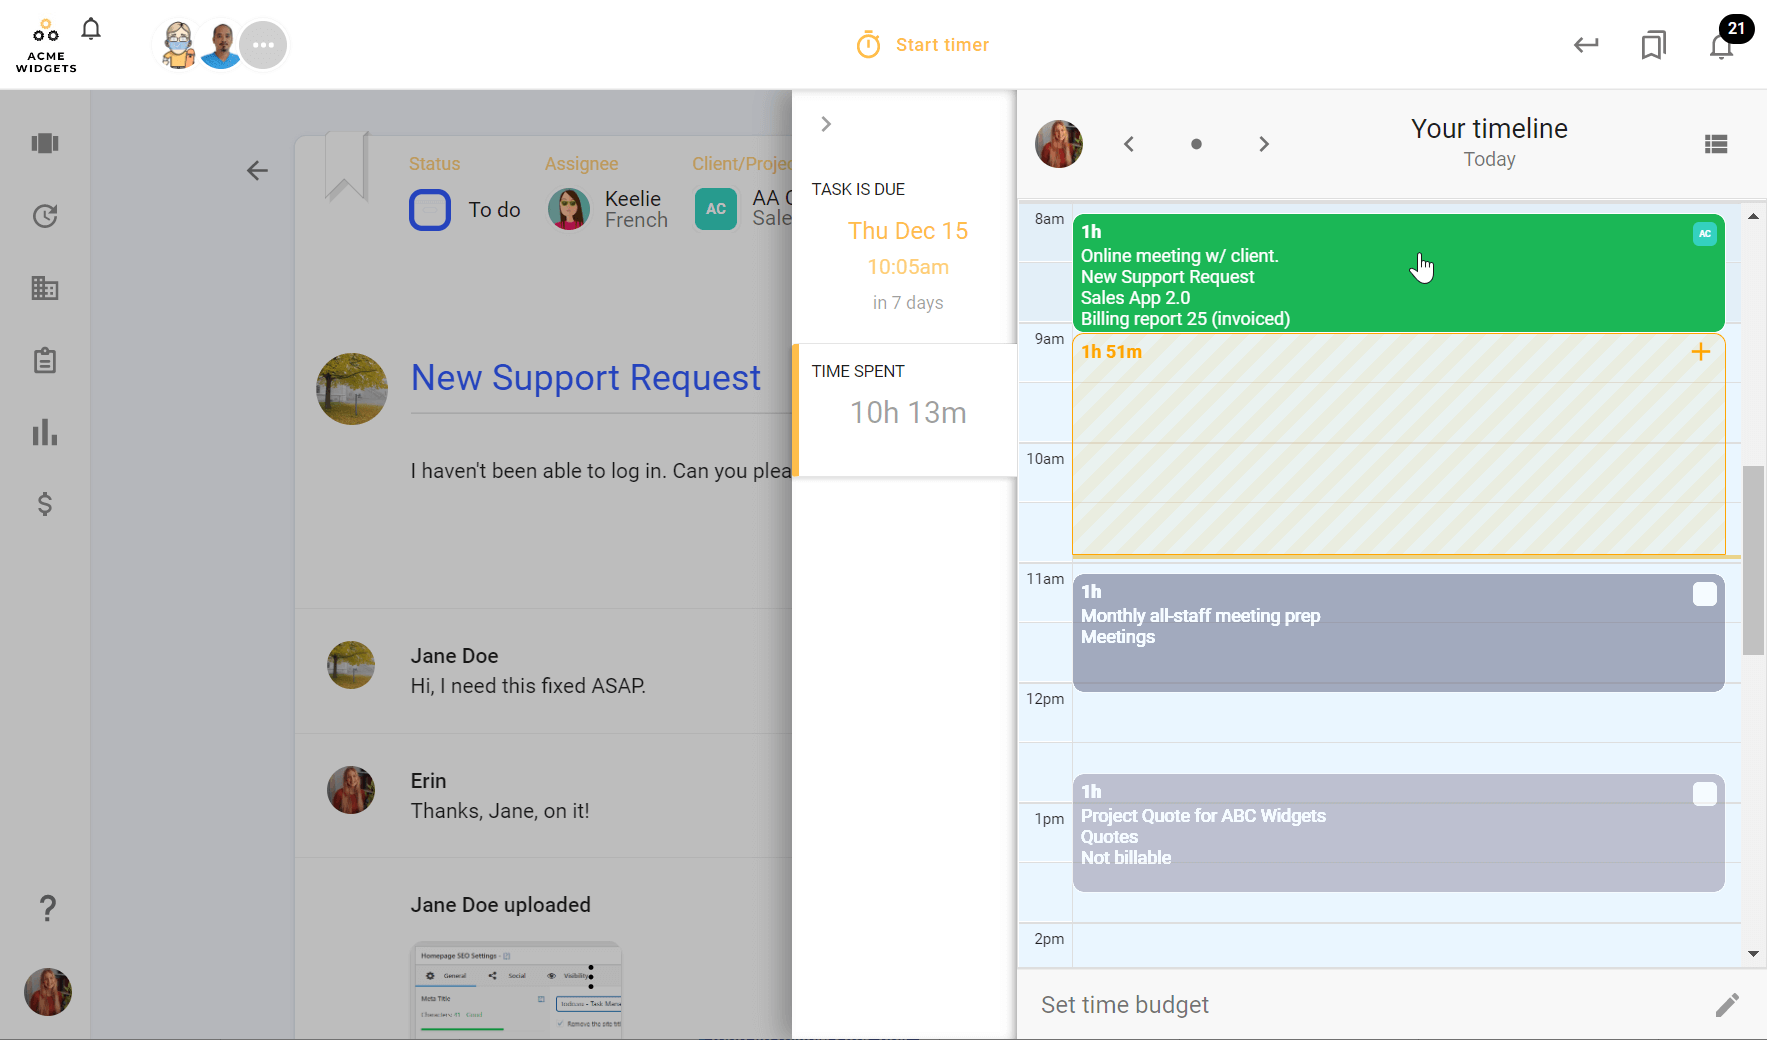The width and height of the screenshot is (1767, 1040).
Task: Select the masked team member avatar
Action: pos(179,45)
